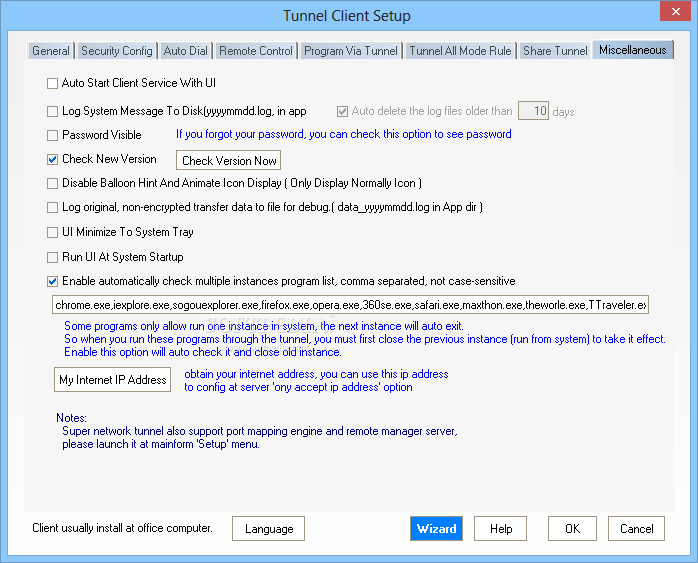Disable automatic multiple instances program check

coord(53,281)
